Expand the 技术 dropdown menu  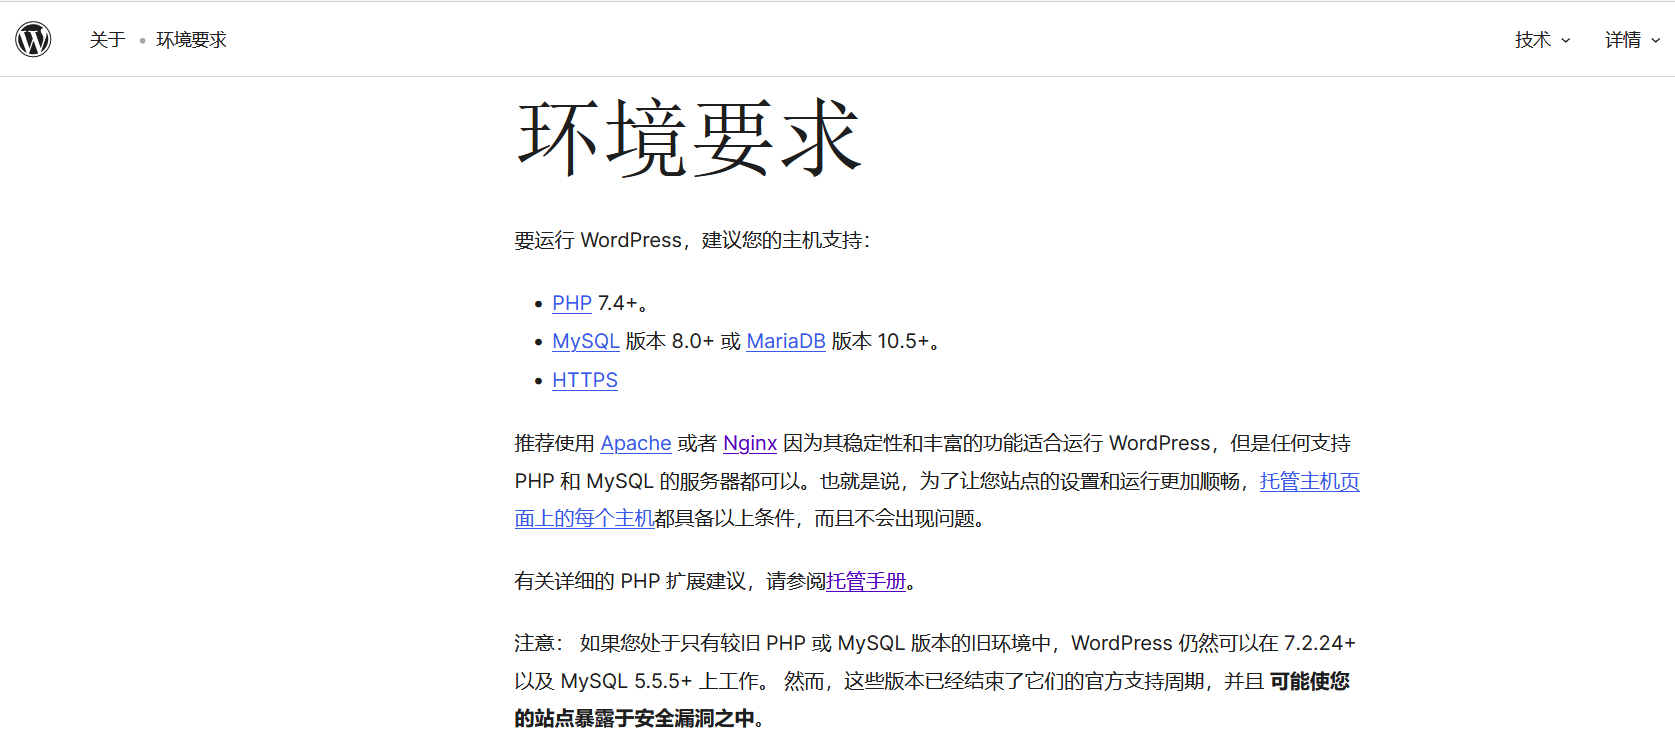[x=1542, y=40]
